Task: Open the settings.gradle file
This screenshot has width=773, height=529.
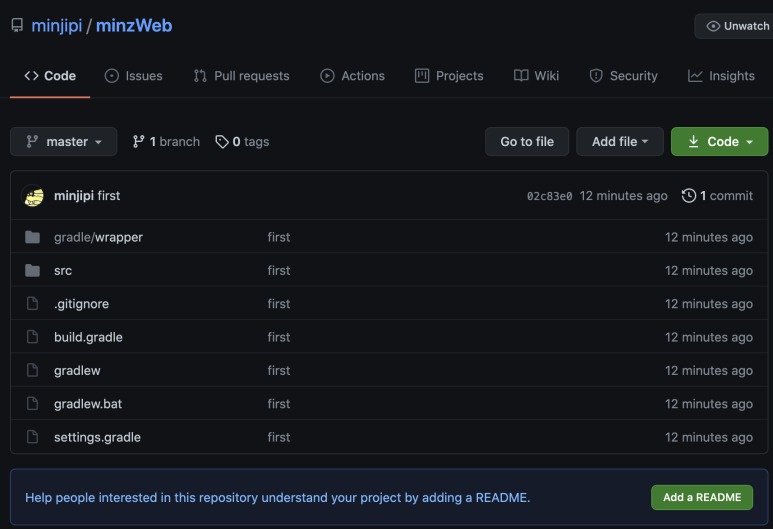Action: pyautogui.click(x=98, y=437)
